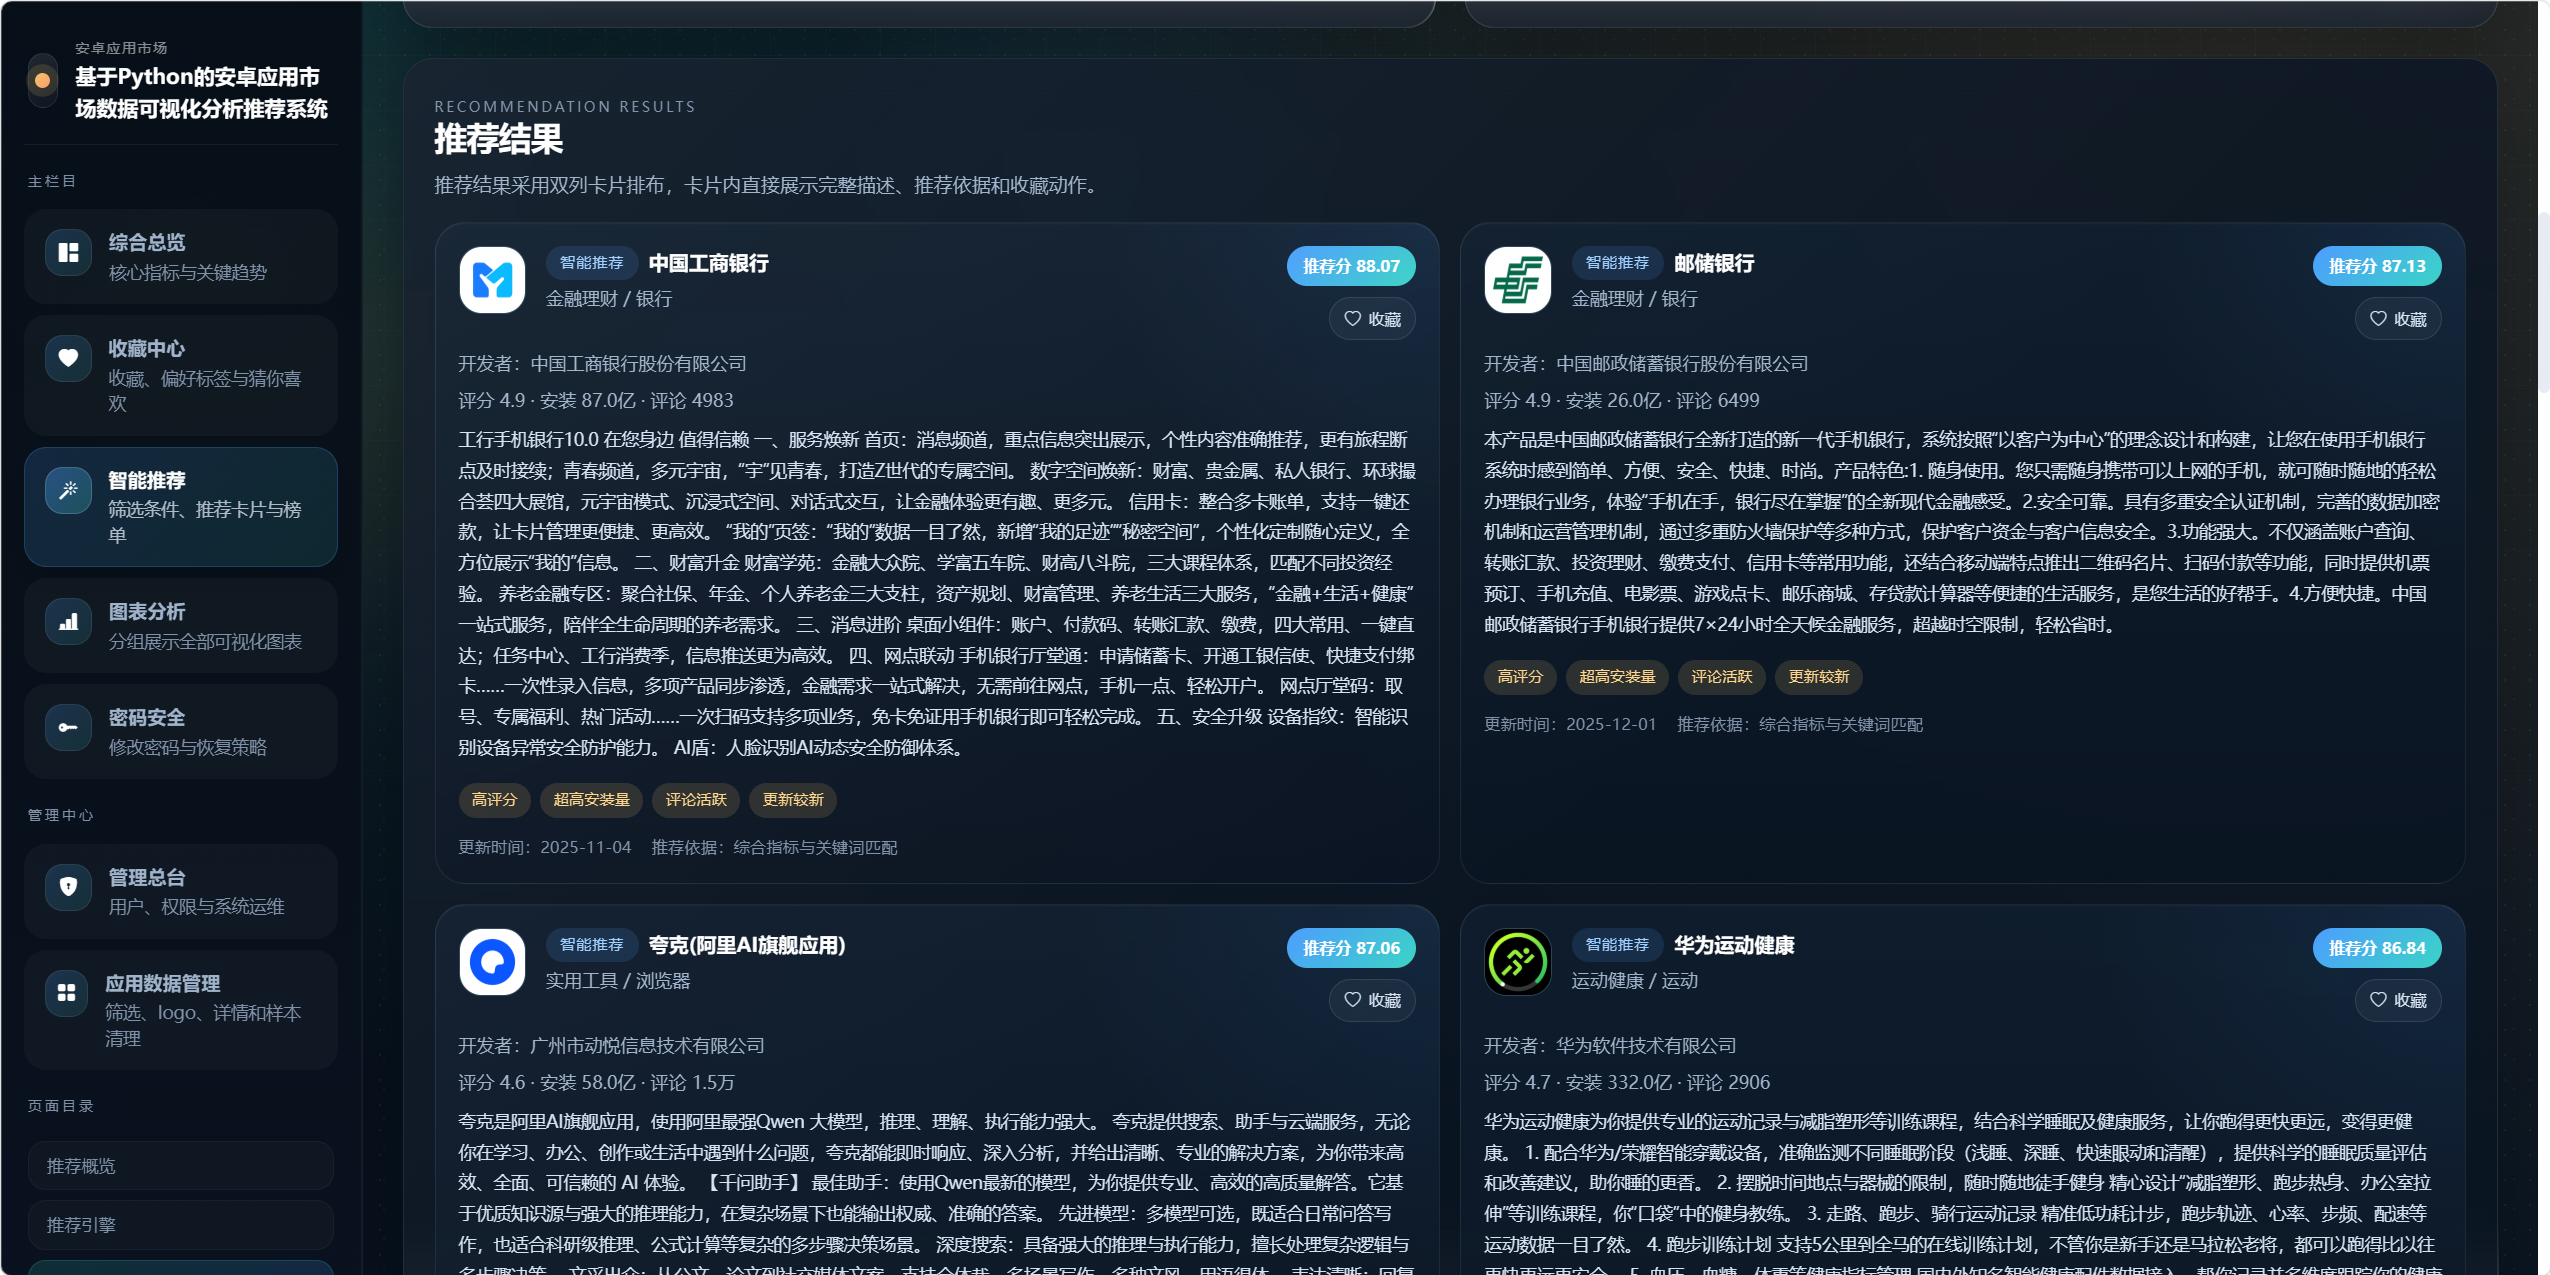The width and height of the screenshot is (2550, 1275).
Task: Jump to 推荐概览 in page directory
Action: (x=180, y=1166)
